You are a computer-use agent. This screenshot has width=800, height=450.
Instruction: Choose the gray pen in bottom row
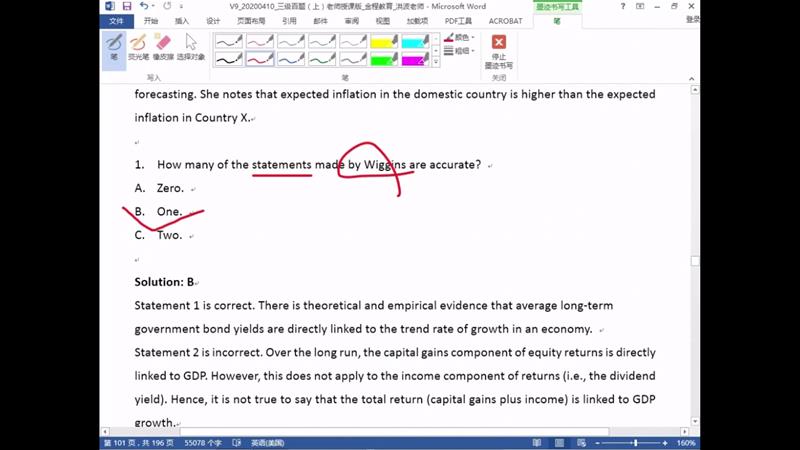coord(353,59)
